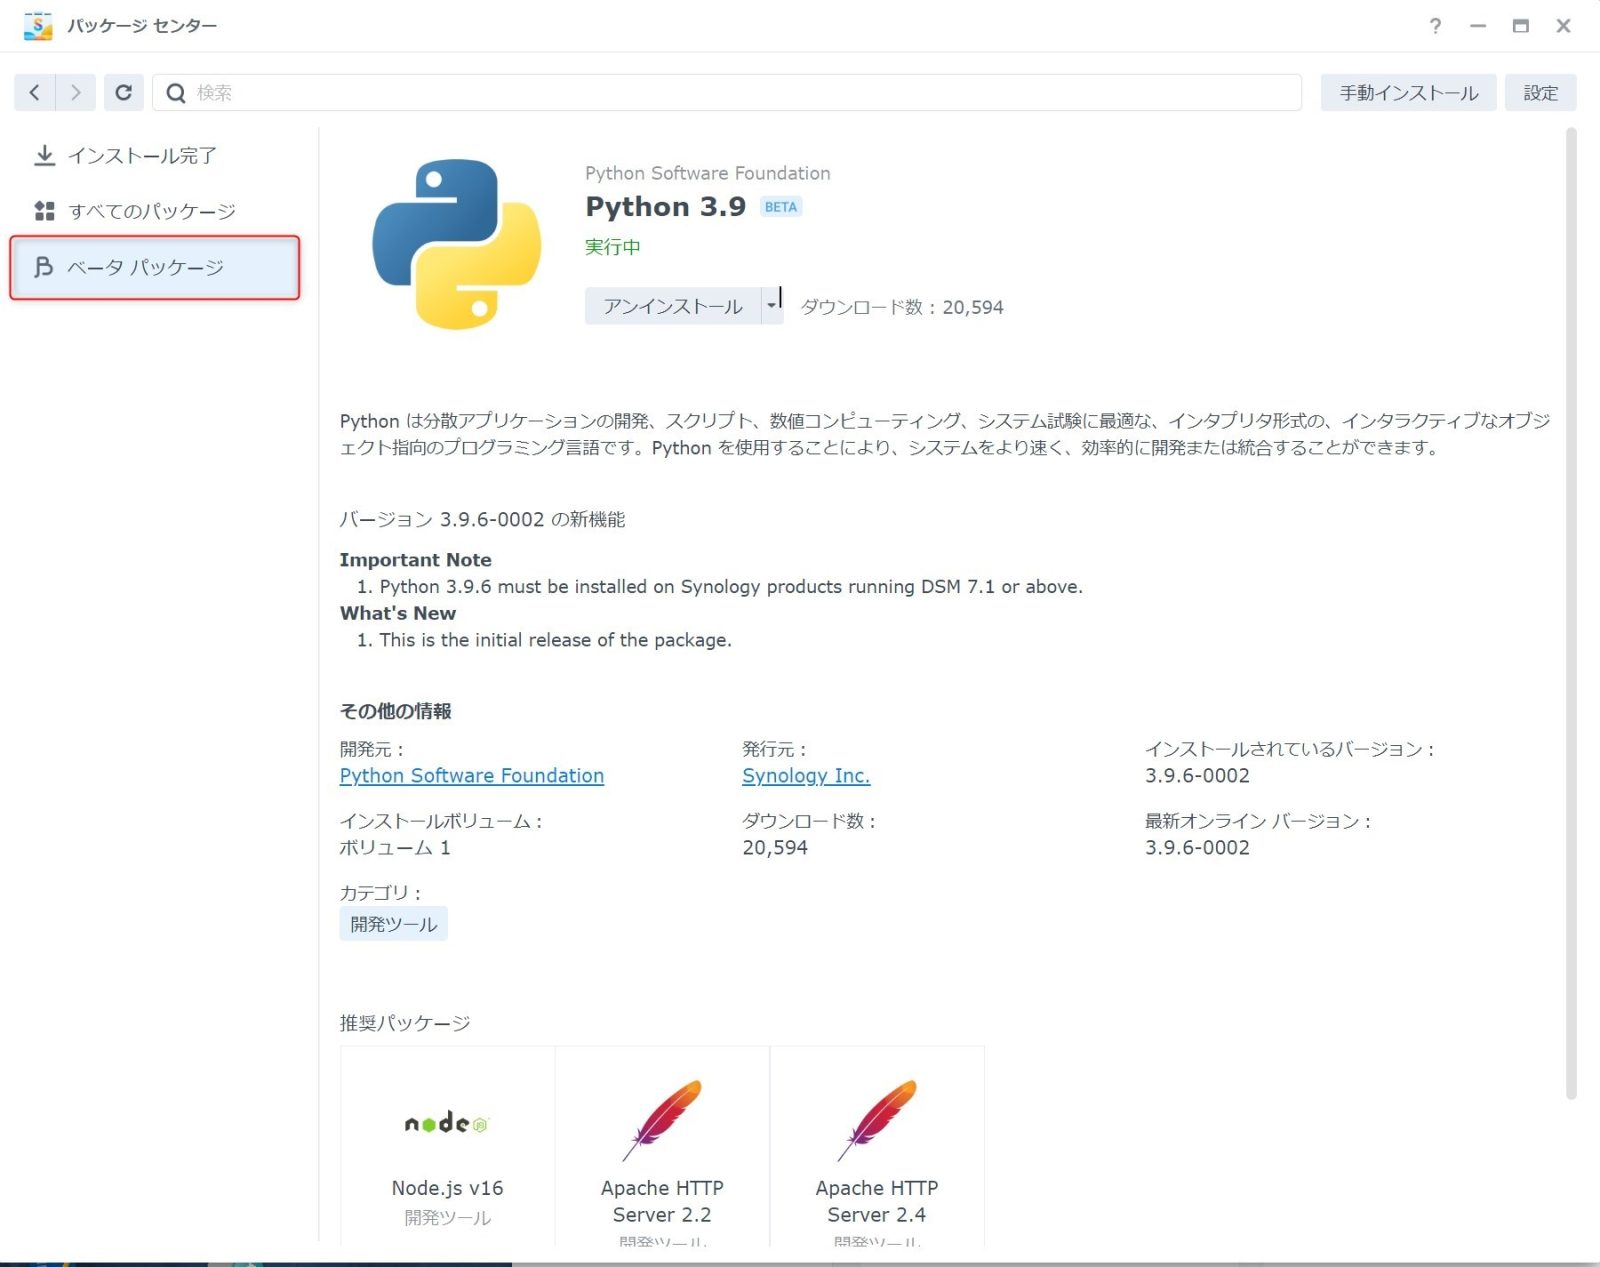The image size is (1600, 1267).
Task: Open the 設定 settings button
Action: tap(1540, 93)
